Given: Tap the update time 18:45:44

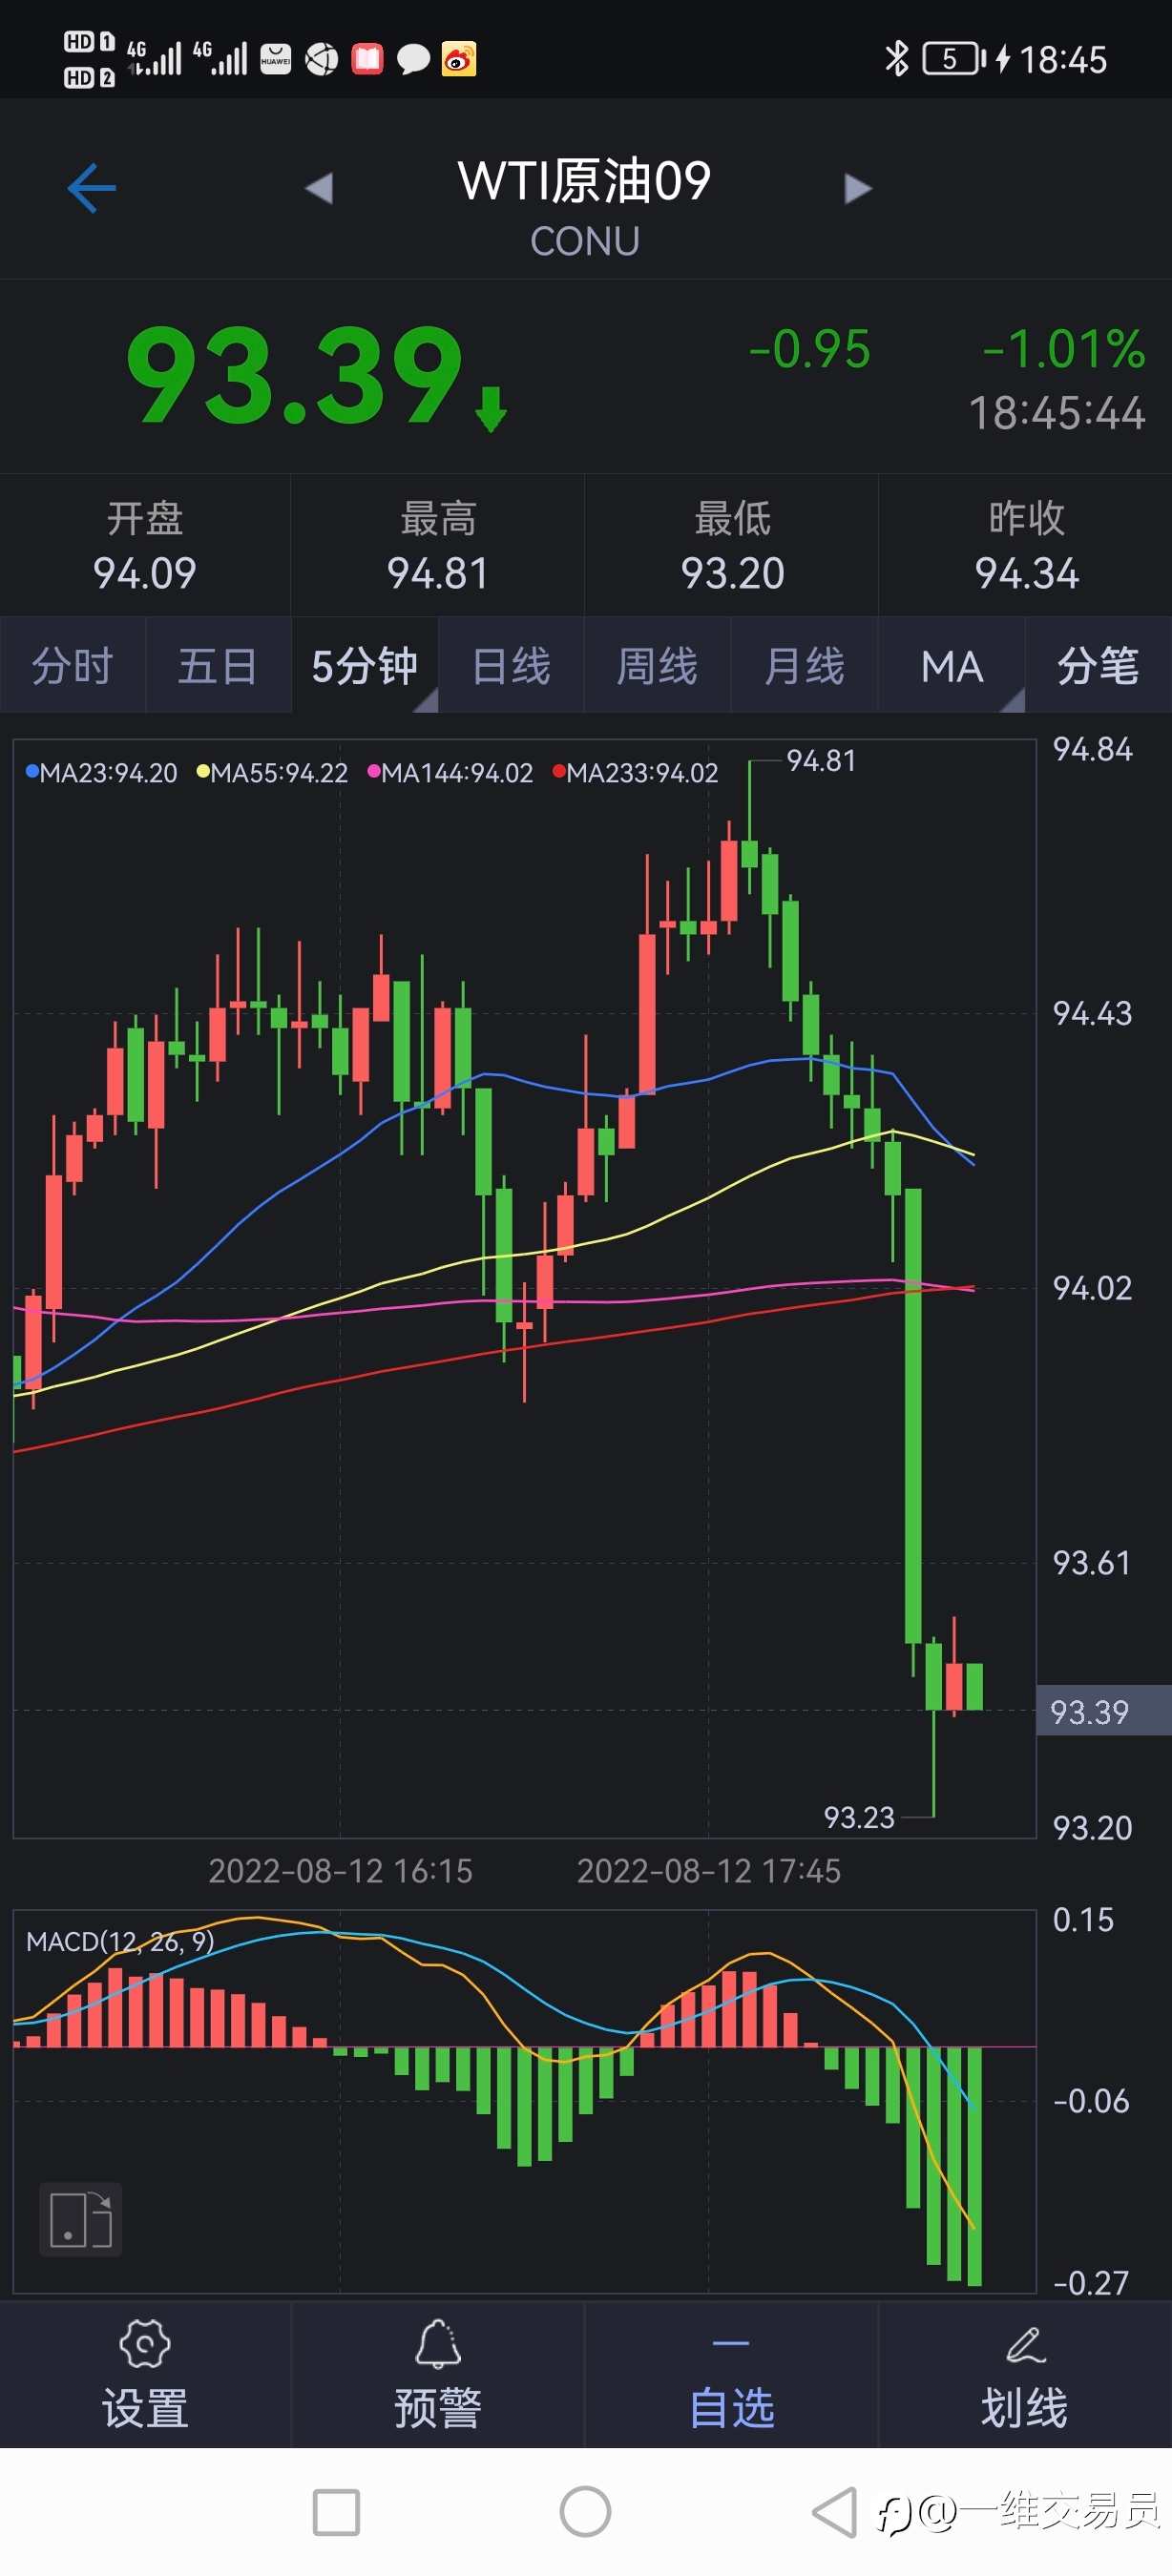Looking at the screenshot, I should pyautogui.click(x=1056, y=413).
